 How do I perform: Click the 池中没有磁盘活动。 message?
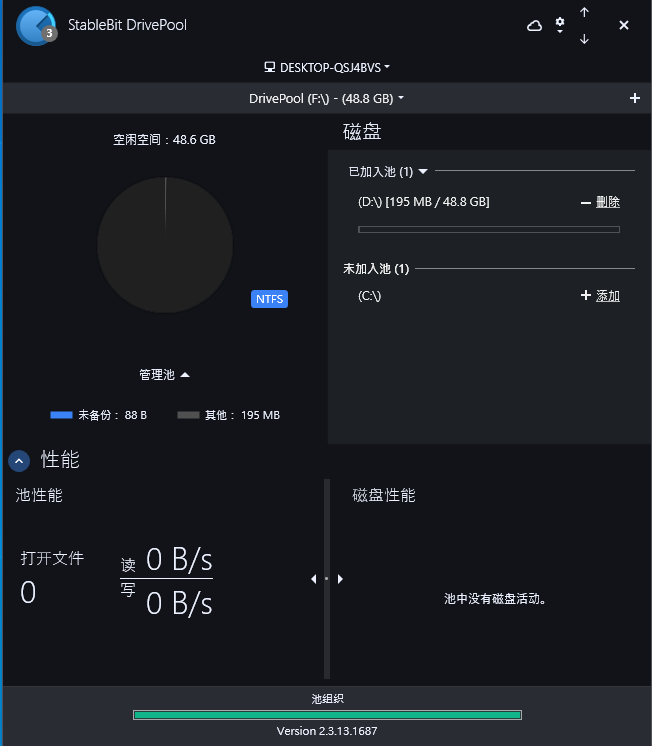495,599
